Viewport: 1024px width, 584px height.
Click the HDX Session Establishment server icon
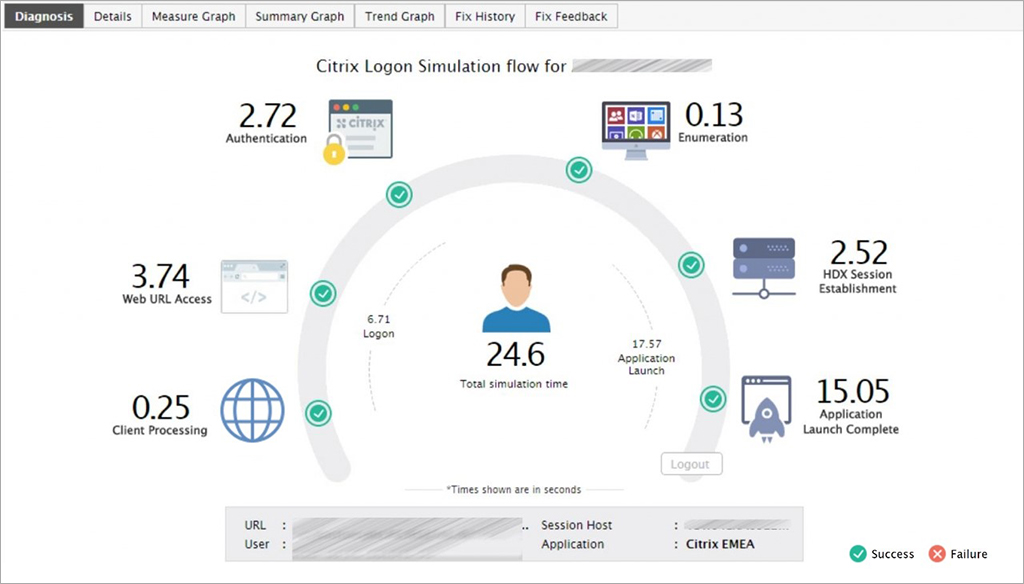click(763, 268)
